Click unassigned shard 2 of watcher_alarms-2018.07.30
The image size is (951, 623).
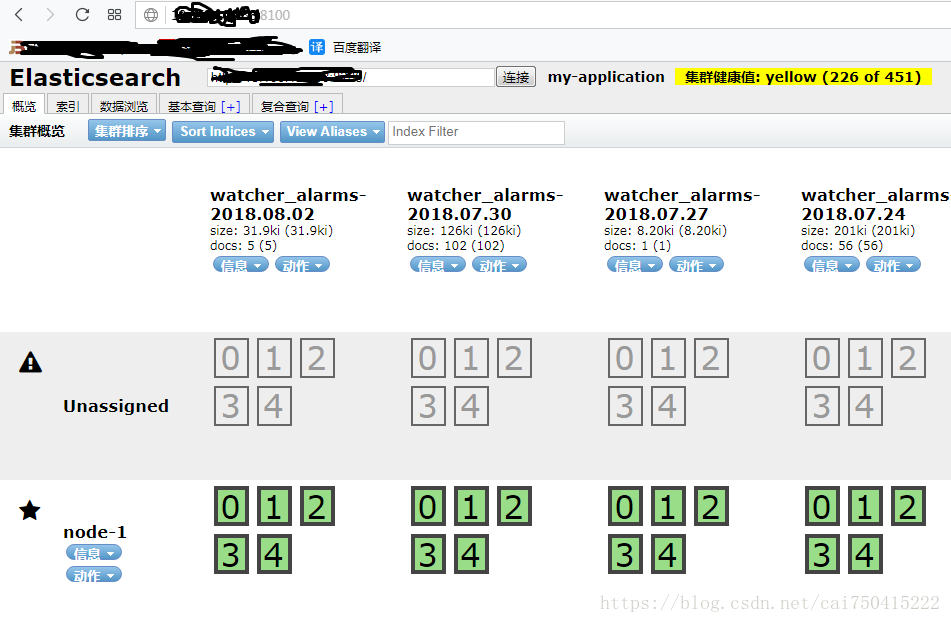click(514, 358)
